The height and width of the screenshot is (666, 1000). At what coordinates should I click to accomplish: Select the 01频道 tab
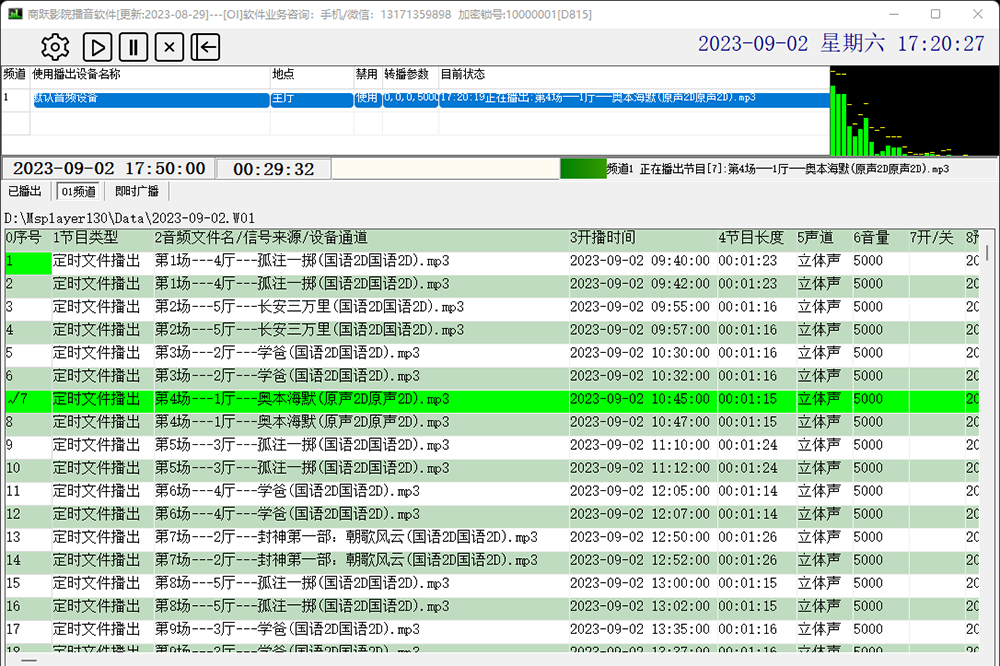(78, 191)
